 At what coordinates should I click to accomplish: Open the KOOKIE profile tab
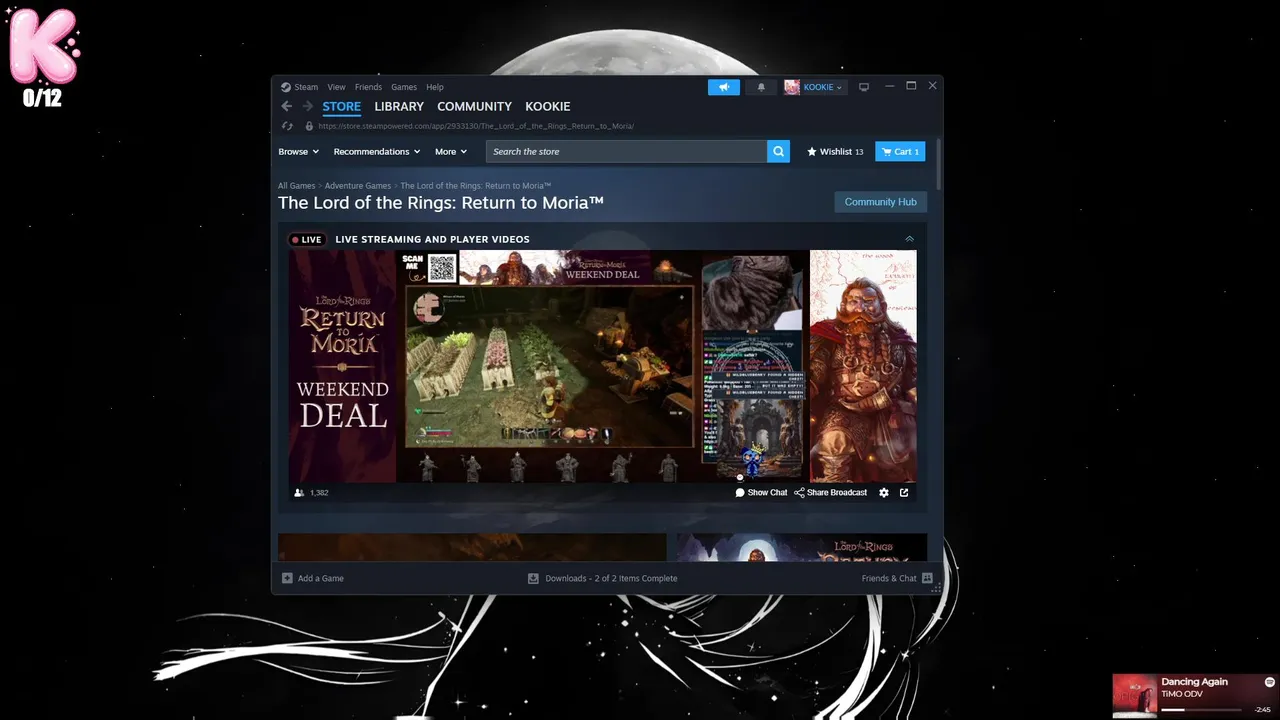[548, 106]
